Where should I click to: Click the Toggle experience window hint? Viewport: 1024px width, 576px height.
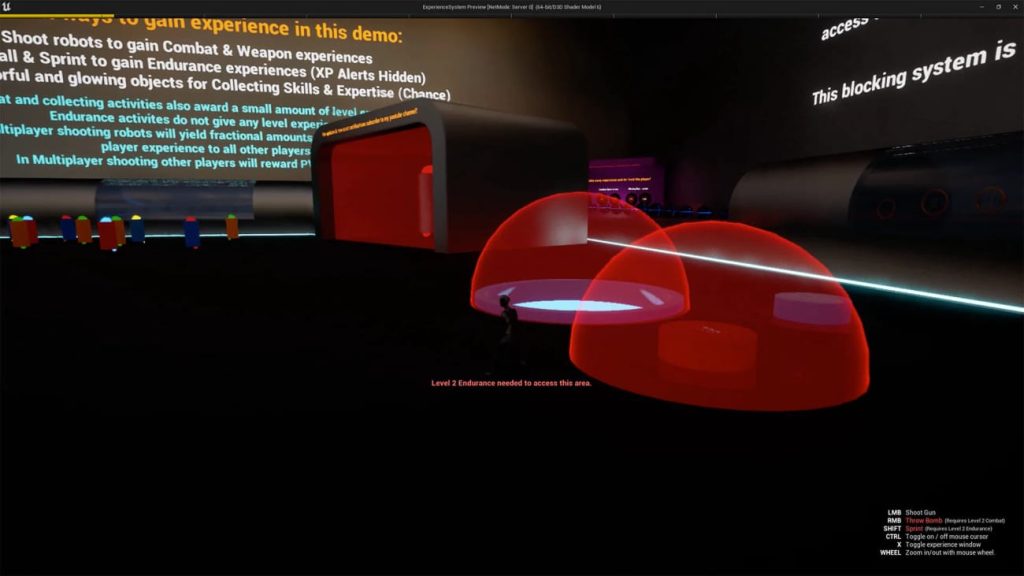pyautogui.click(x=943, y=545)
